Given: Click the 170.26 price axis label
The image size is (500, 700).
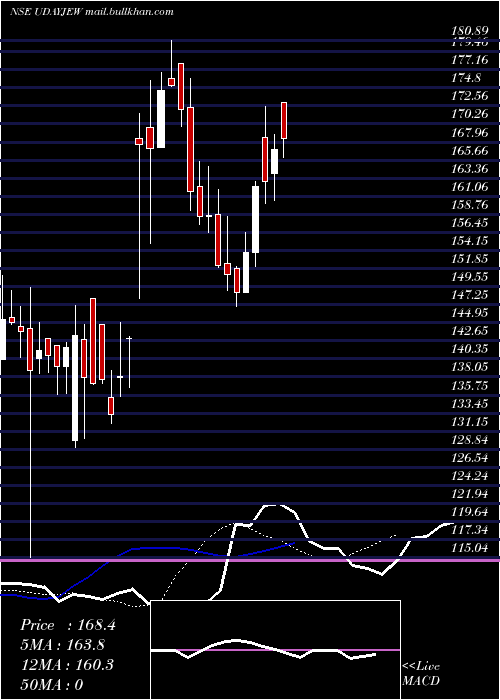Looking at the screenshot, I should click(x=469, y=114).
